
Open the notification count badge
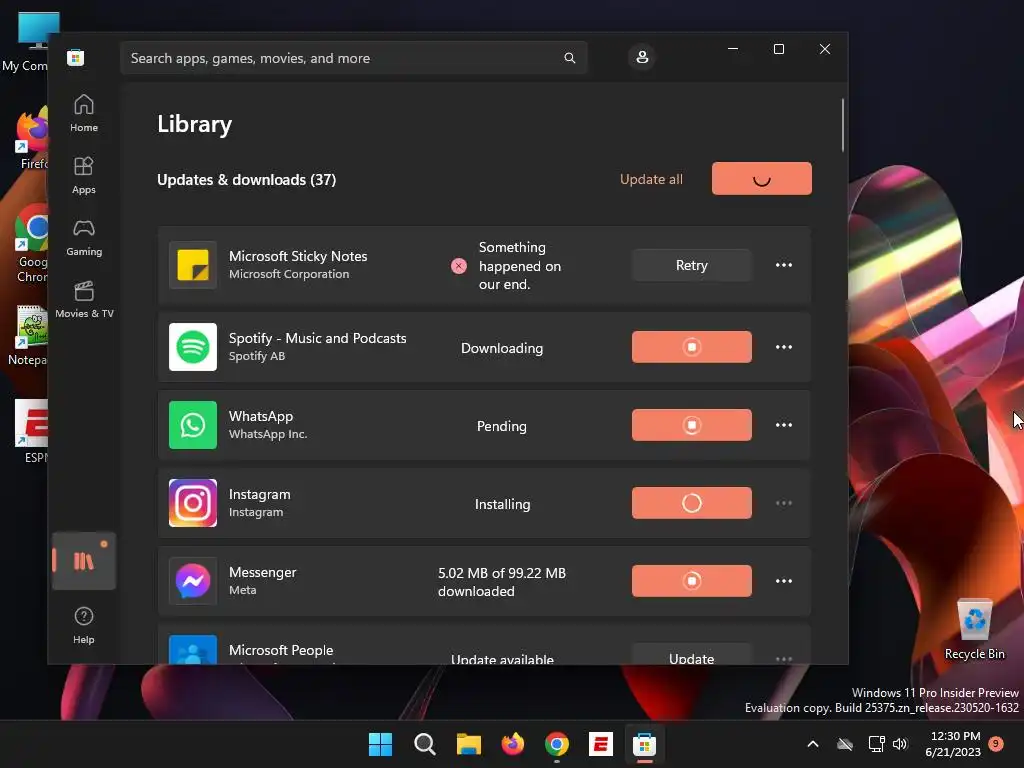tap(996, 743)
